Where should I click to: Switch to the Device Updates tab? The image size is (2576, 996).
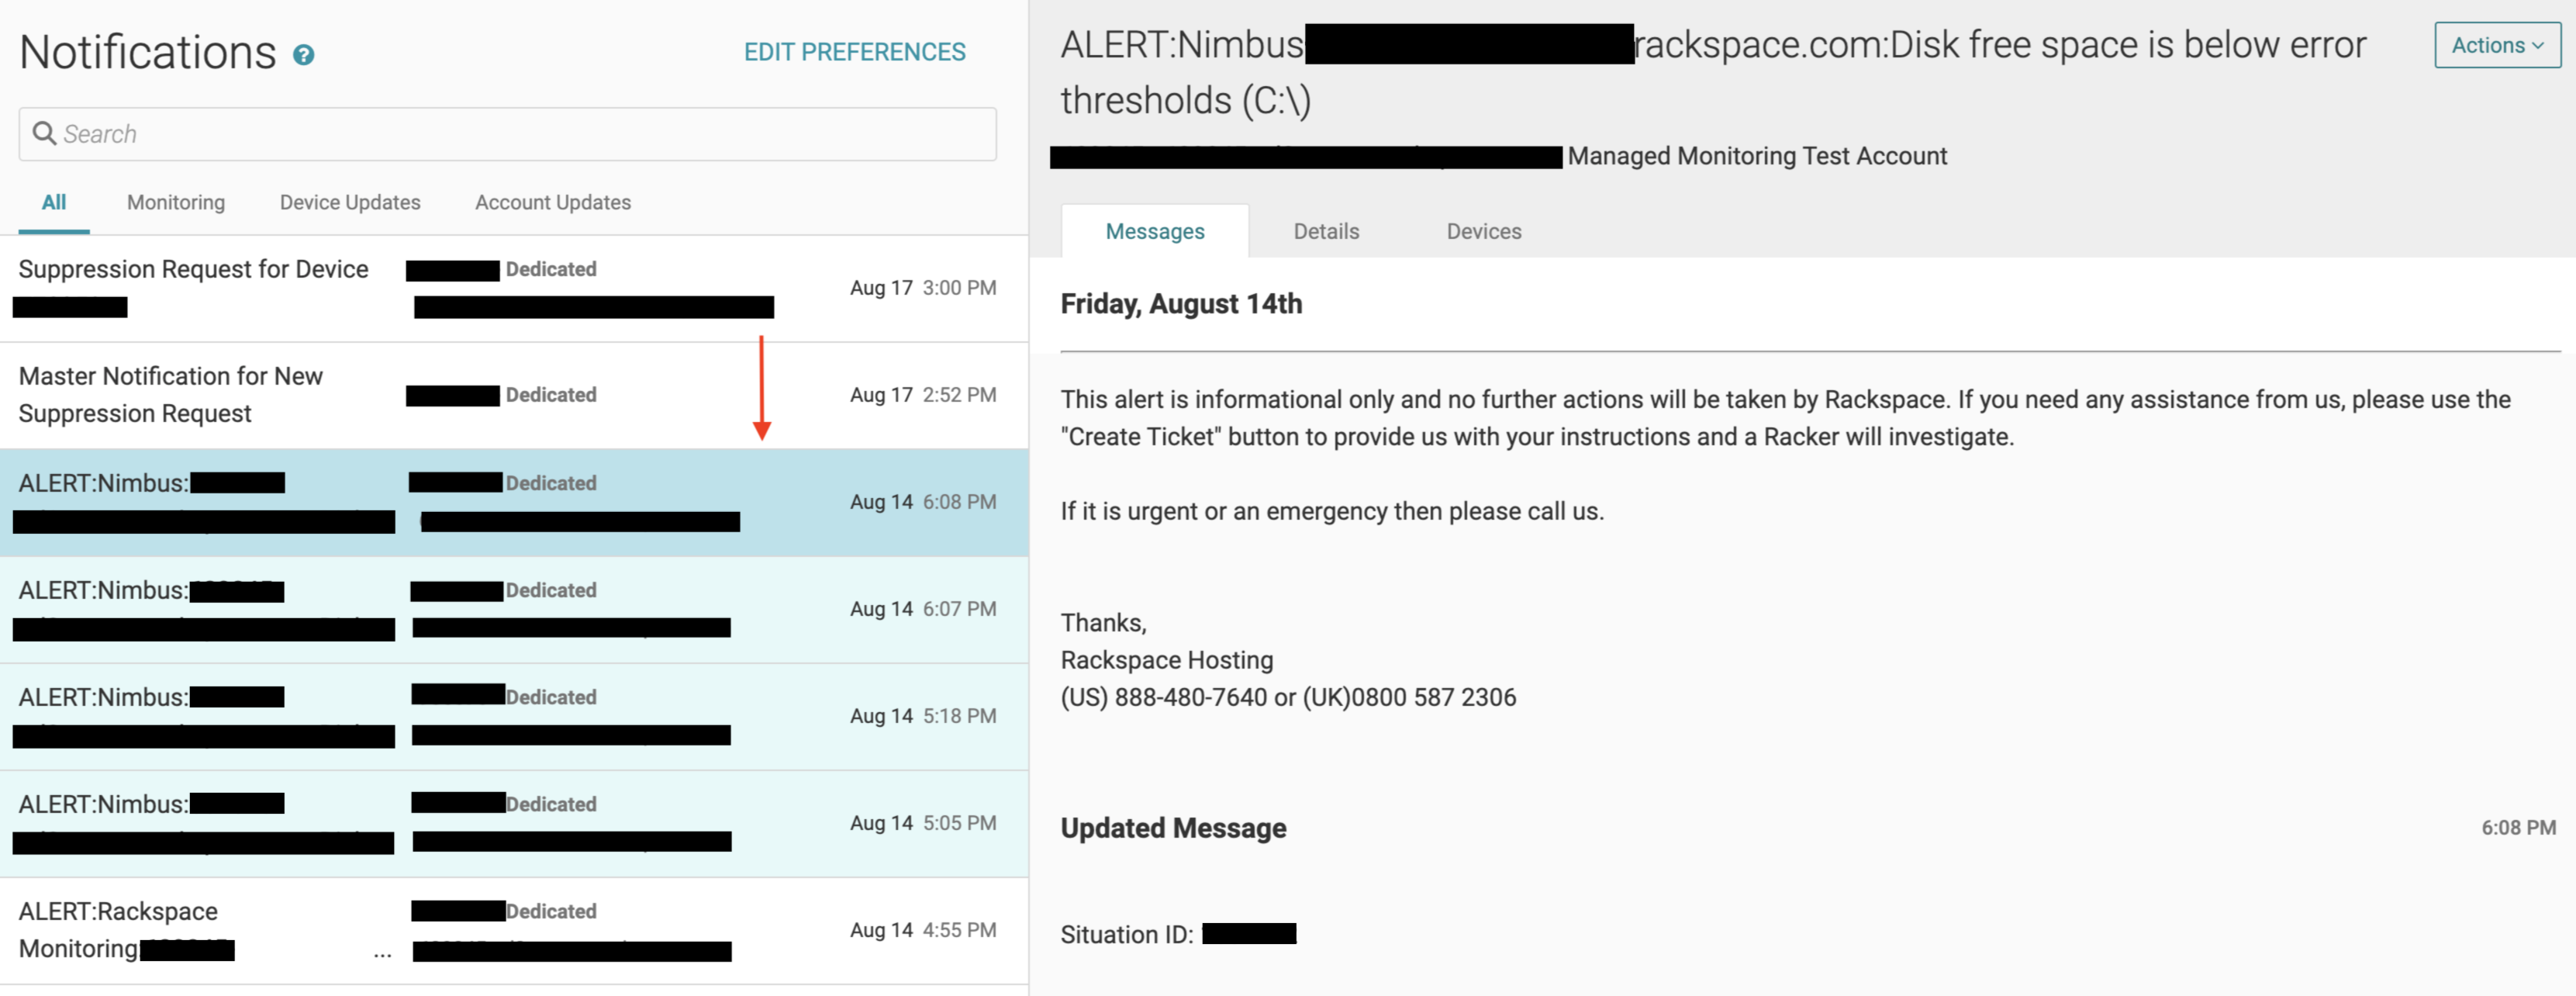(350, 203)
